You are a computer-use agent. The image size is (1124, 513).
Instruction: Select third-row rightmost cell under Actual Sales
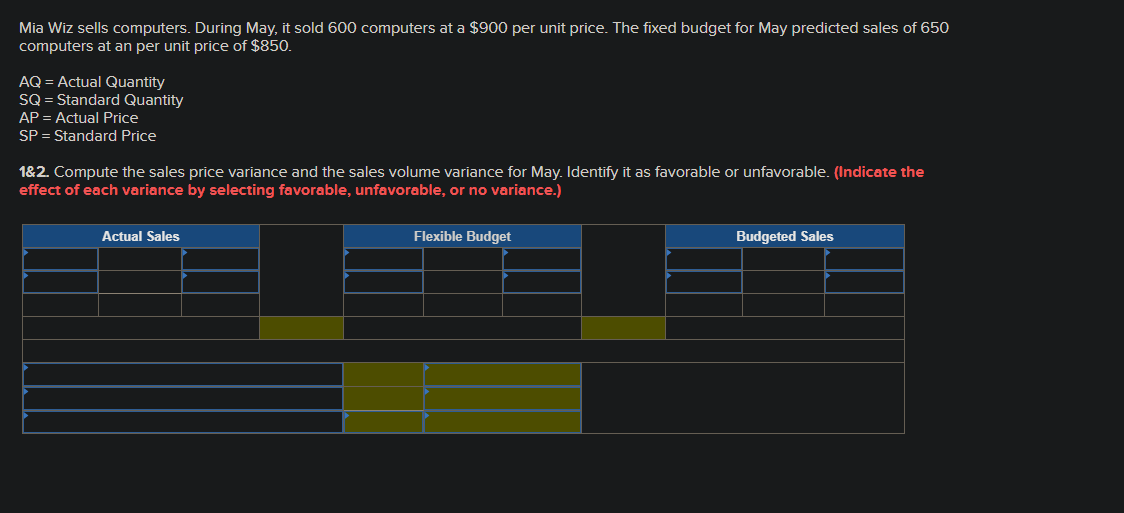click(x=220, y=305)
